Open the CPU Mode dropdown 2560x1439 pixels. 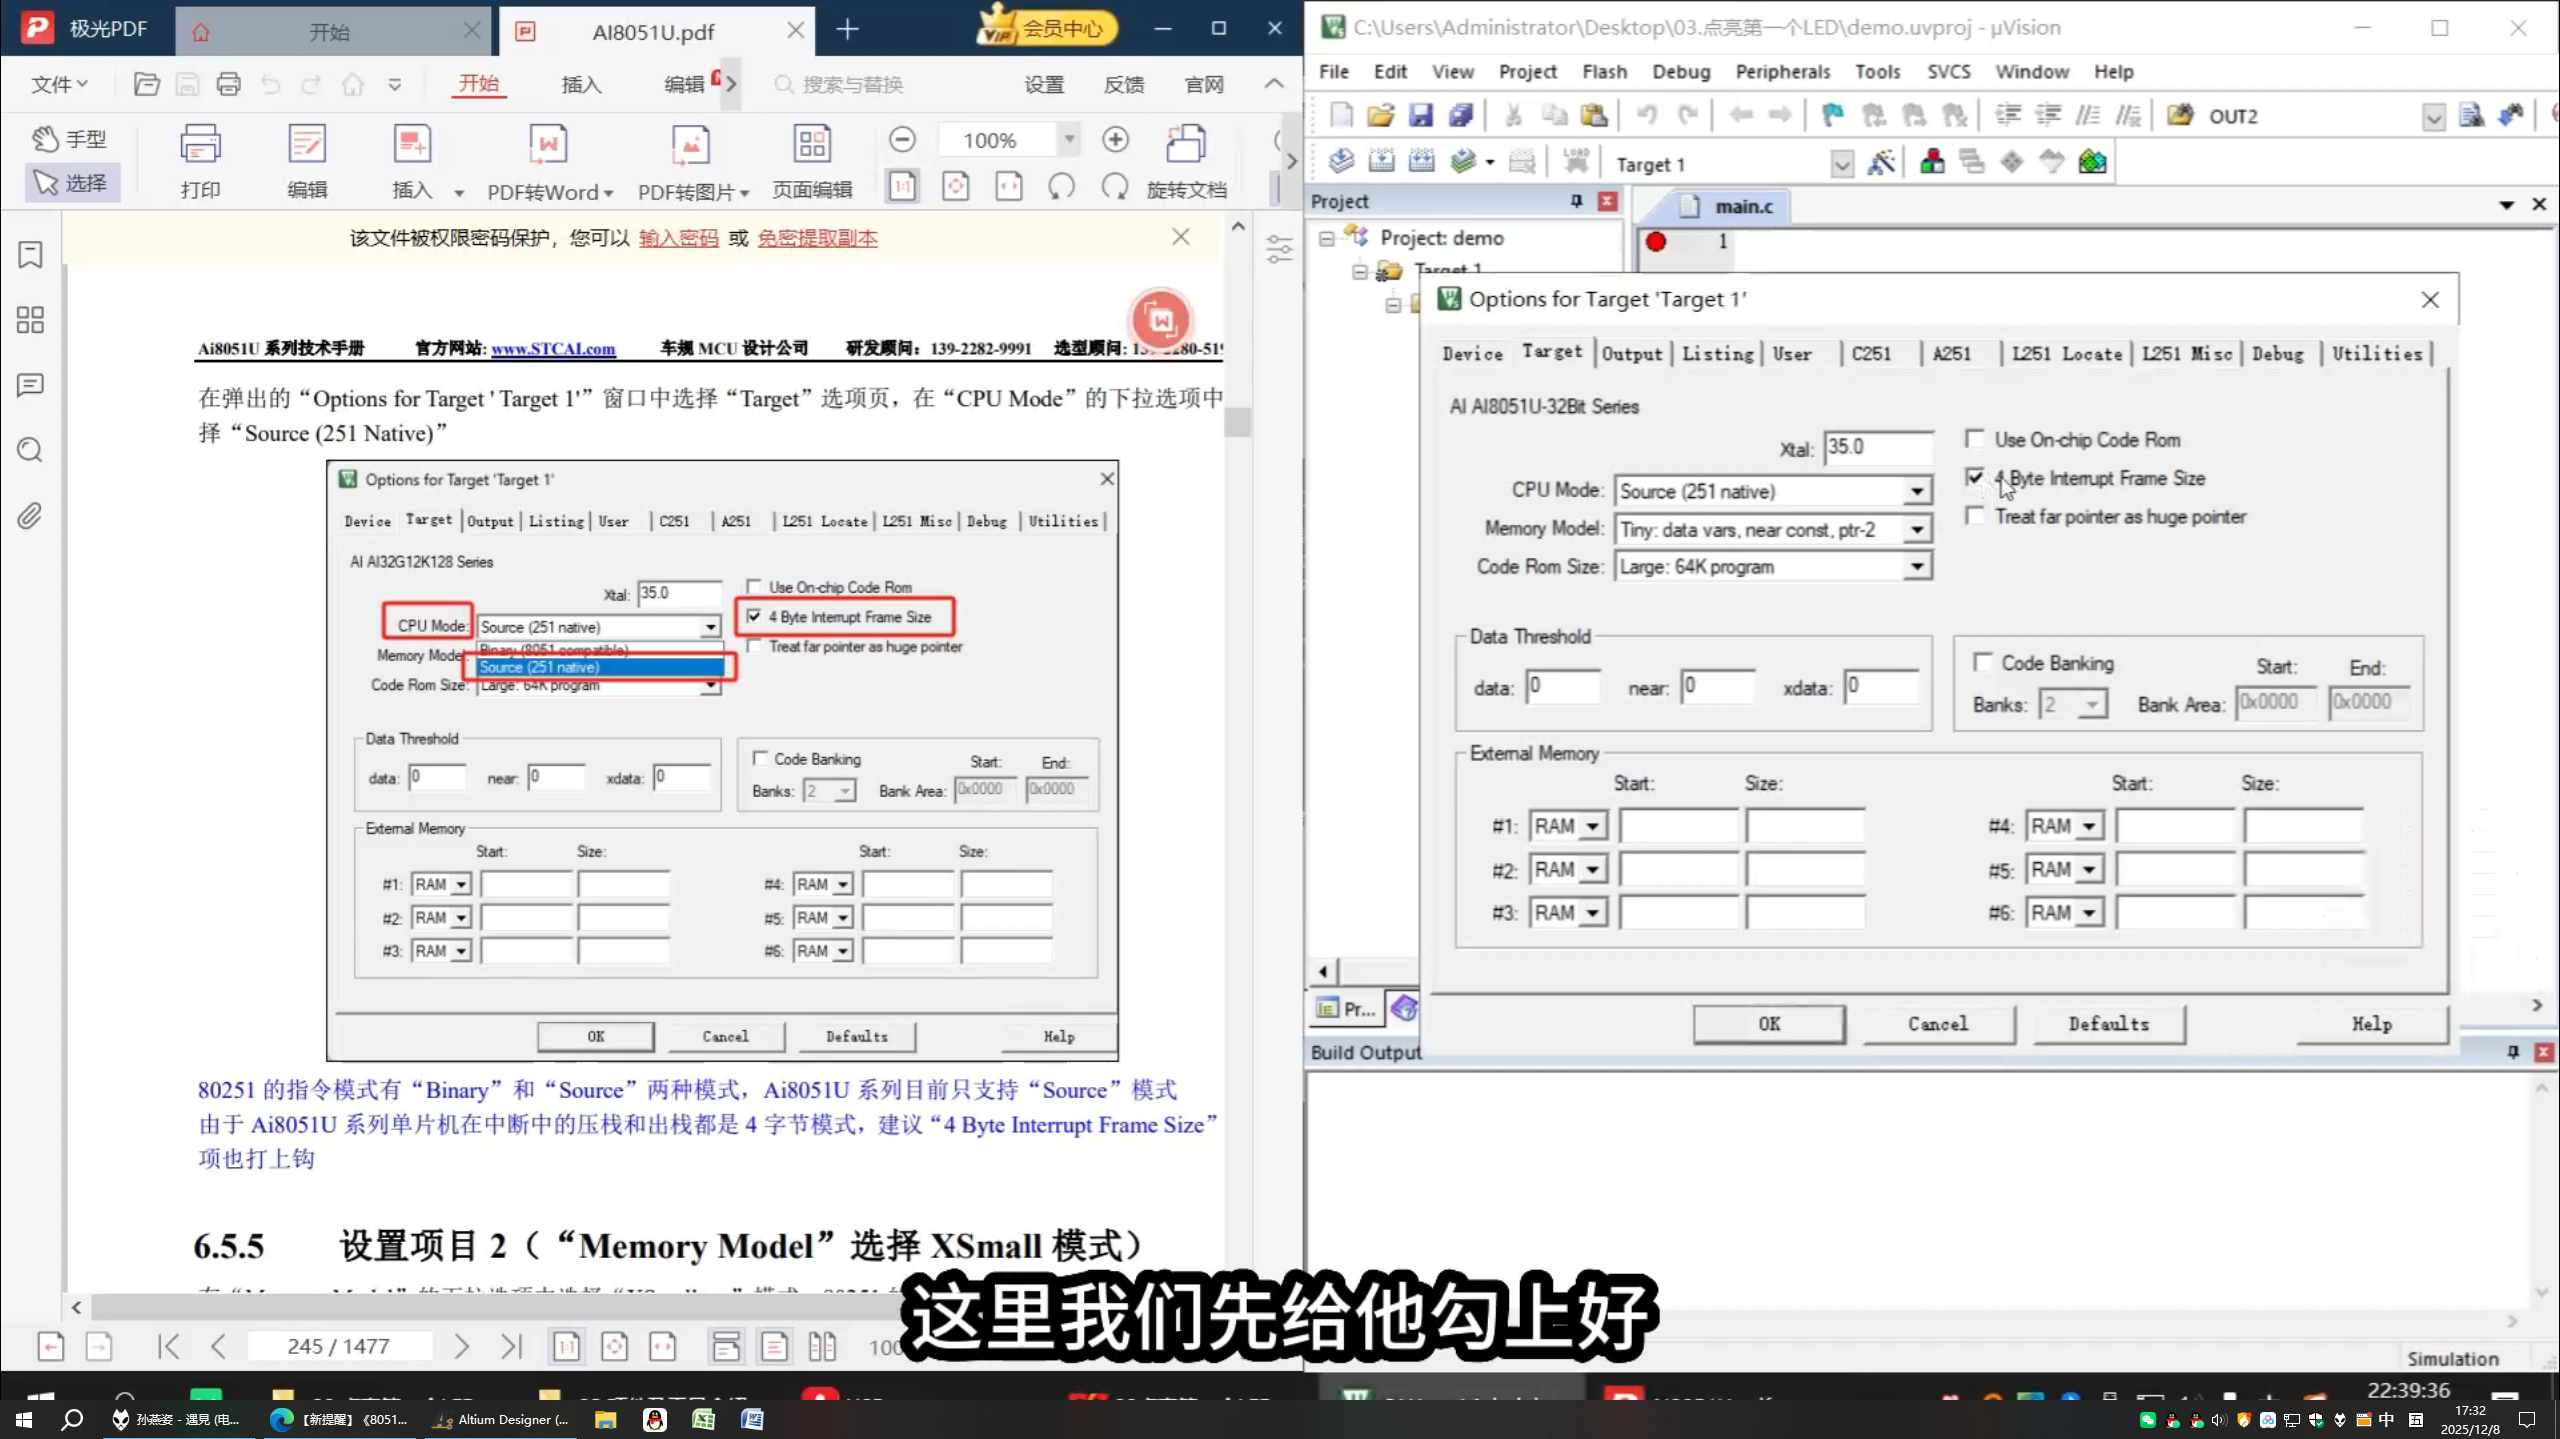1916,490
